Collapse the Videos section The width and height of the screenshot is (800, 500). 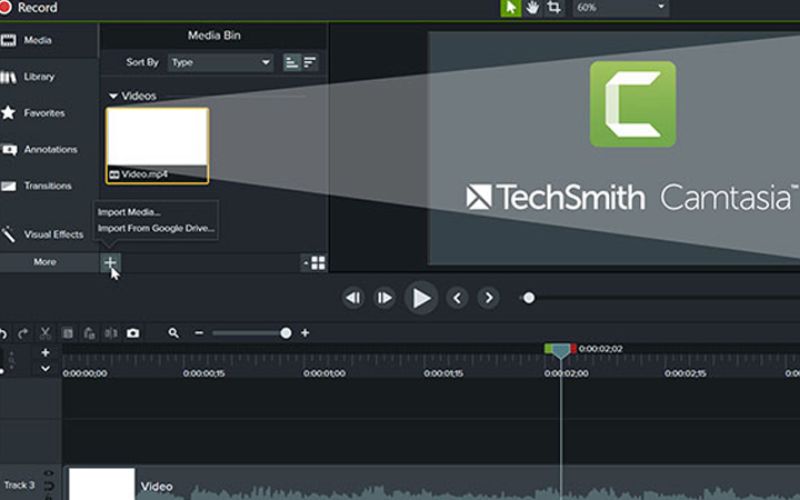pos(113,96)
